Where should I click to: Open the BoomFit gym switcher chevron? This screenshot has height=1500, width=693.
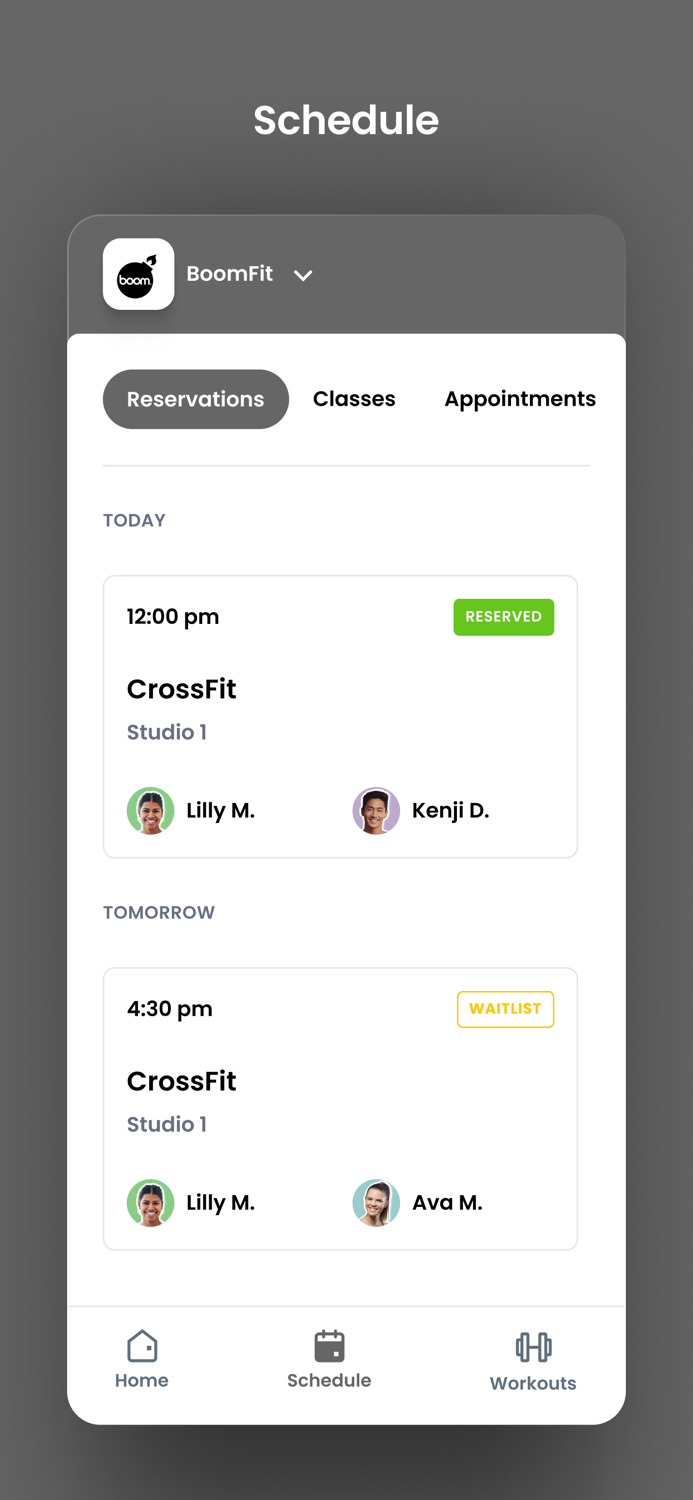click(x=303, y=275)
